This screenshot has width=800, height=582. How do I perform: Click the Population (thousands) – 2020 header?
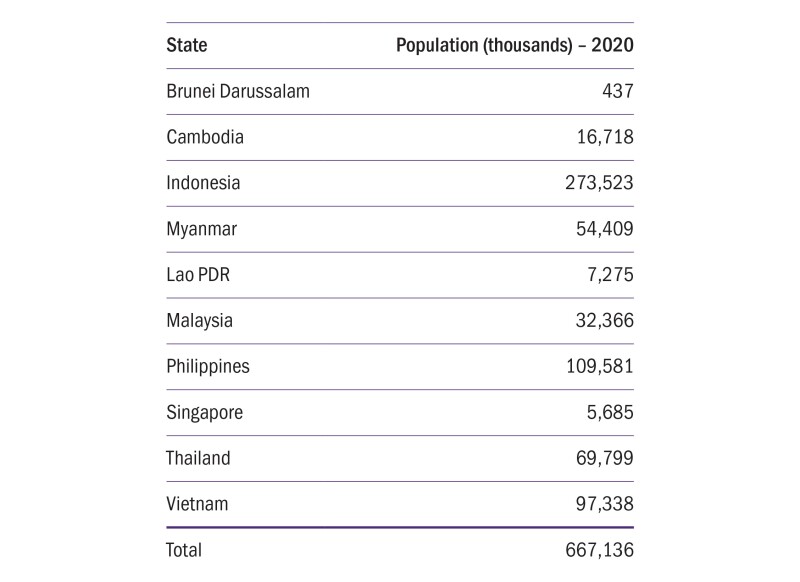pos(515,45)
